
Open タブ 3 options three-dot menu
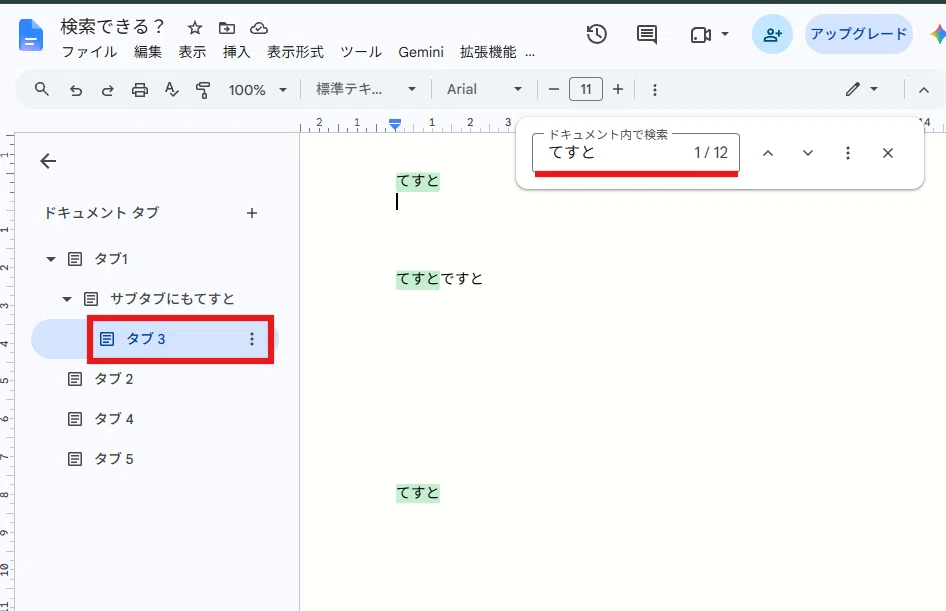click(252, 339)
